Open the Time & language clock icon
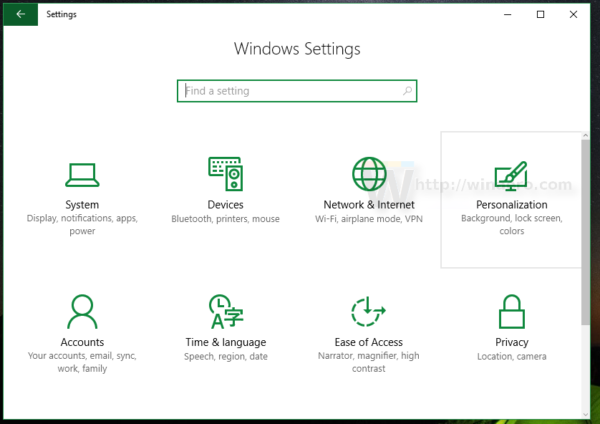600x424 pixels. coord(226,311)
